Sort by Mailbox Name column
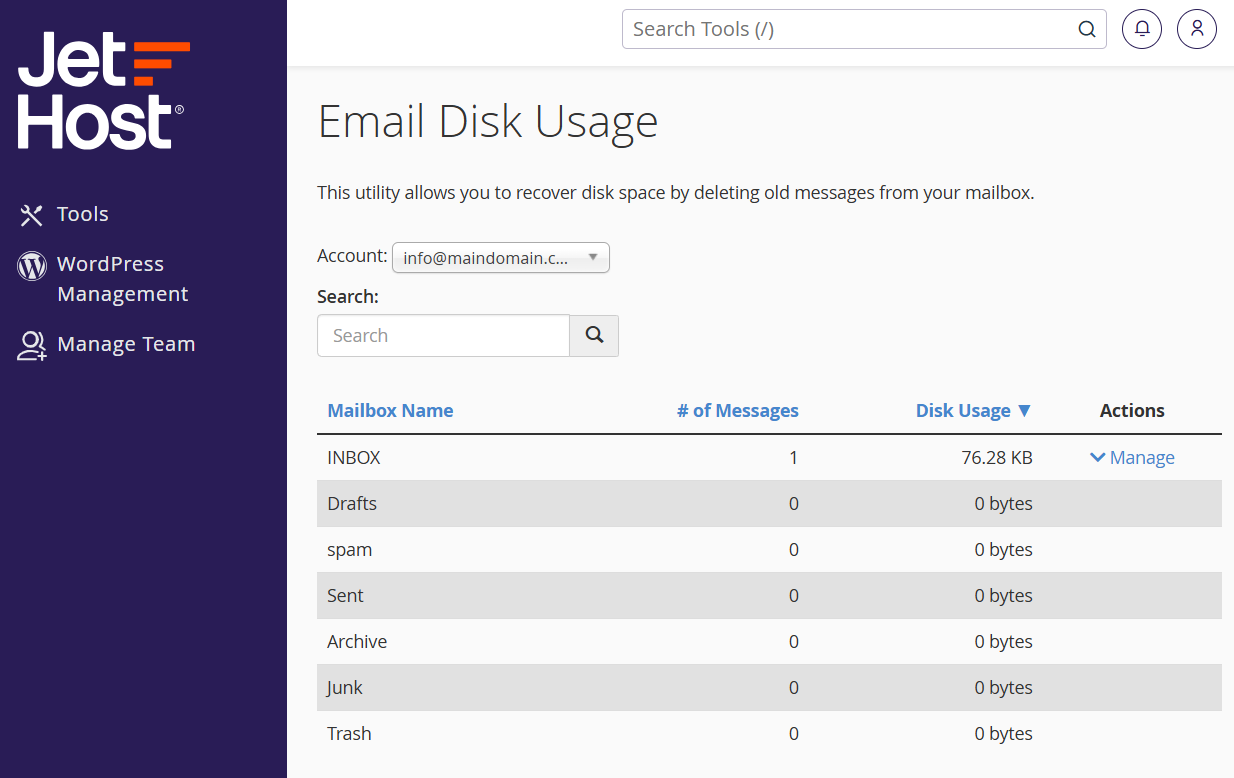This screenshot has width=1234, height=778. (390, 411)
